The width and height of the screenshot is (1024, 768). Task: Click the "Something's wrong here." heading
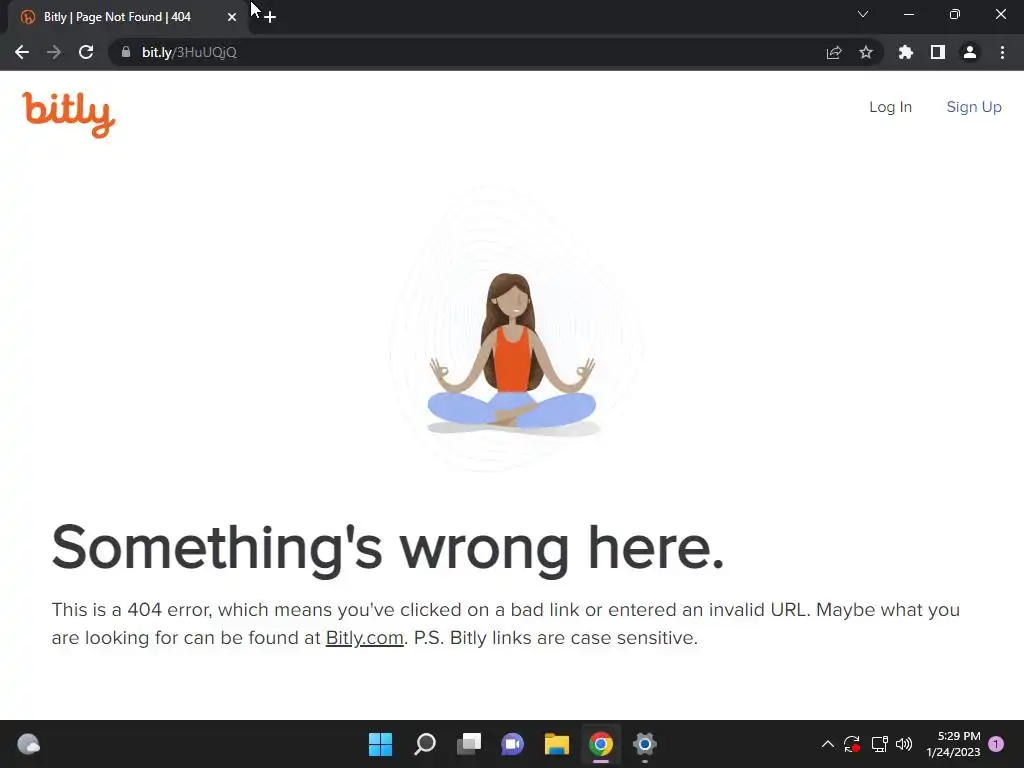click(x=388, y=549)
